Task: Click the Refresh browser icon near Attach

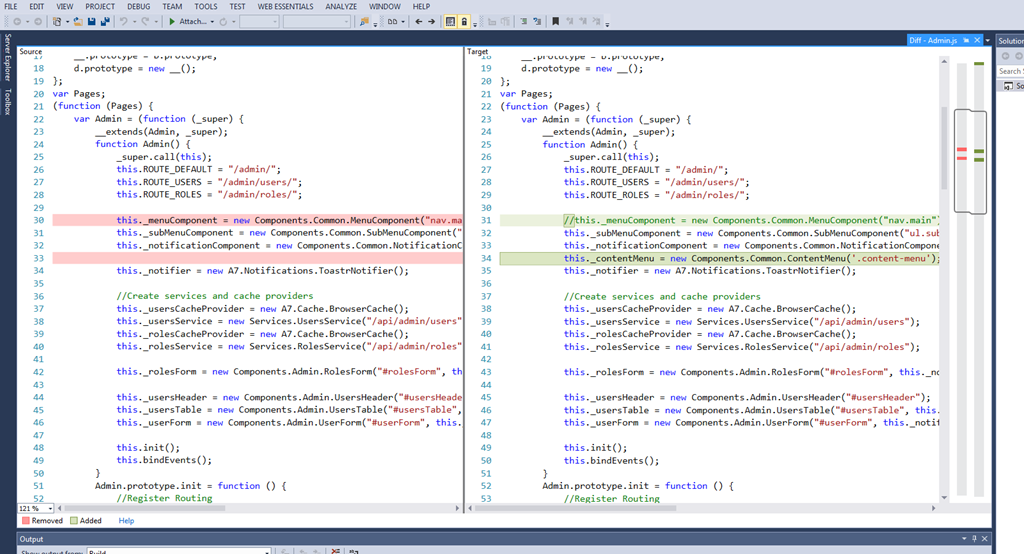Action: (x=223, y=22)
